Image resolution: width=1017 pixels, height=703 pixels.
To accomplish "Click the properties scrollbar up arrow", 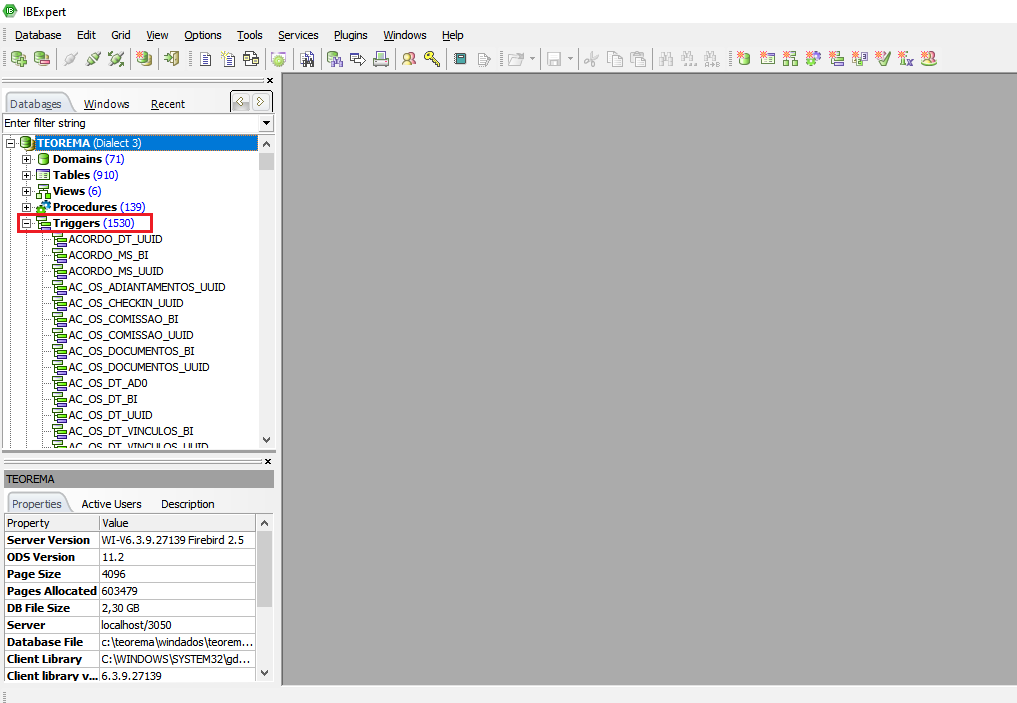I will click(264, 523).
